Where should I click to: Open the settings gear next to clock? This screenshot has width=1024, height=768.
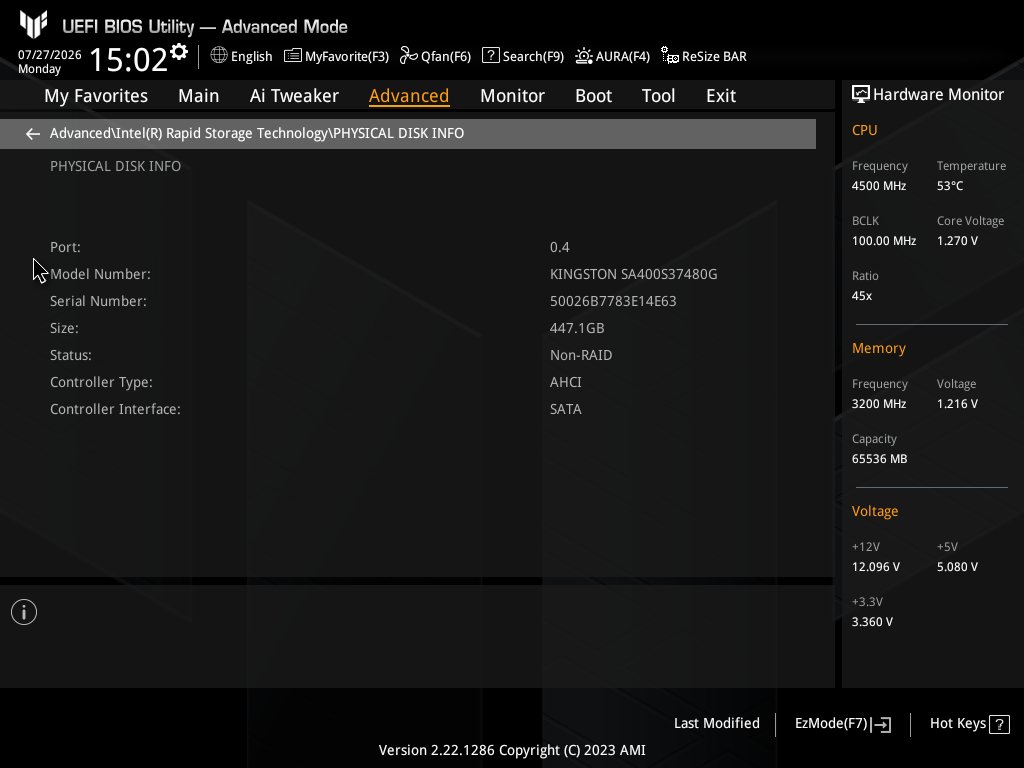point(178,52)
